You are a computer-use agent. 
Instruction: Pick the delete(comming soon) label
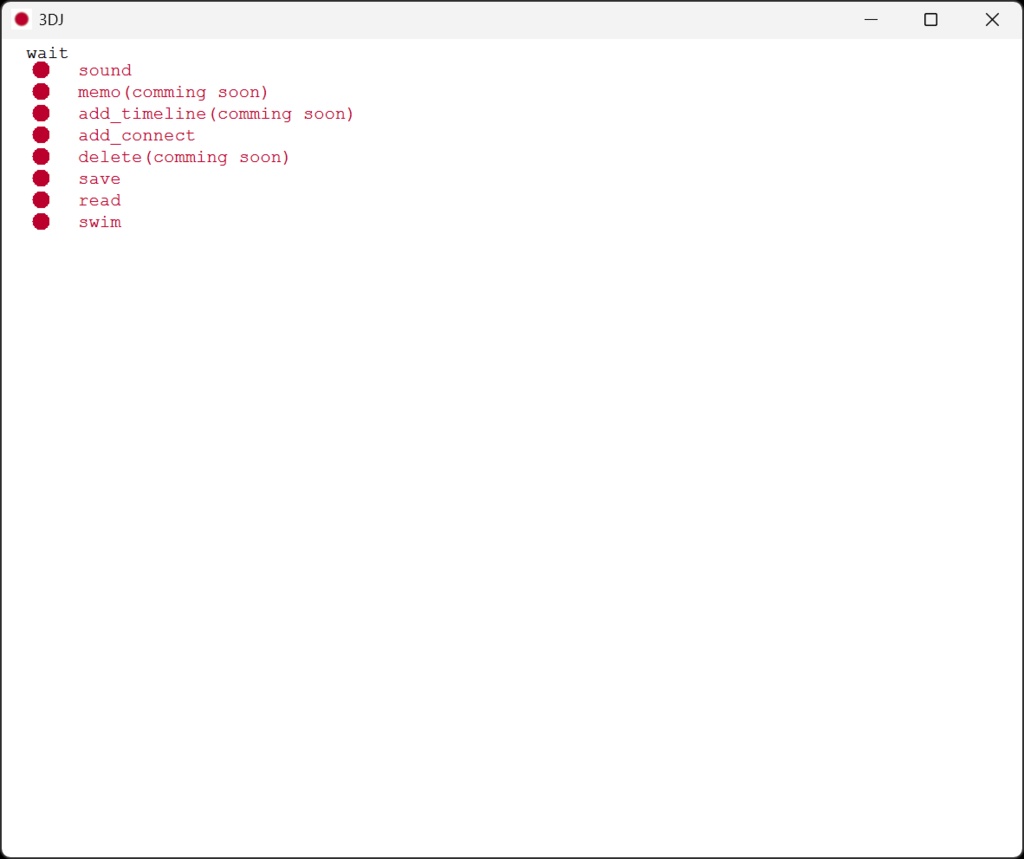[184, 157]
